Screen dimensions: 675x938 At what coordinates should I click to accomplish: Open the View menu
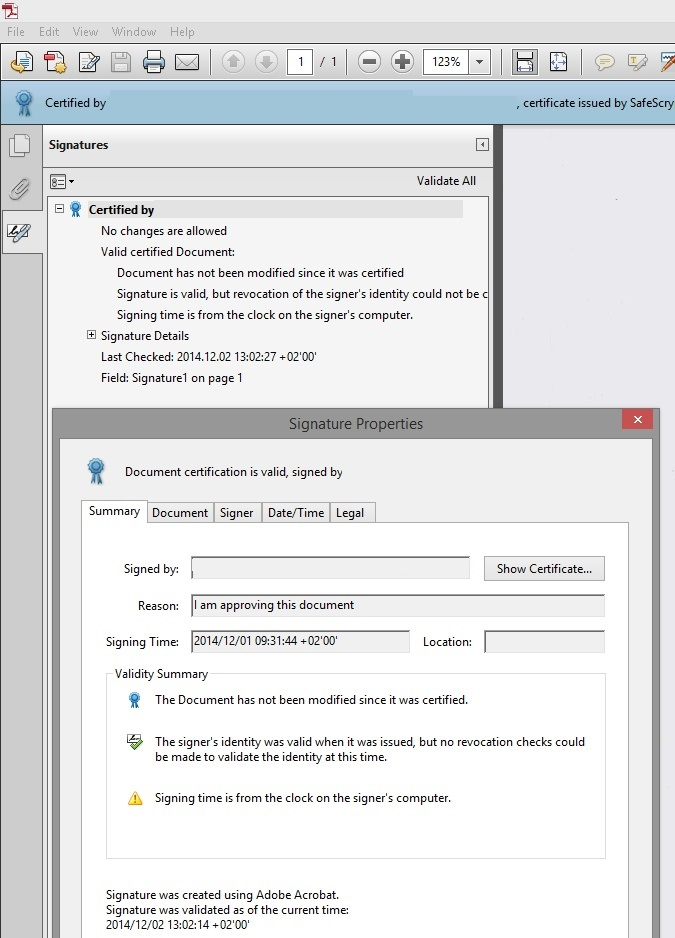pos(85,32)
